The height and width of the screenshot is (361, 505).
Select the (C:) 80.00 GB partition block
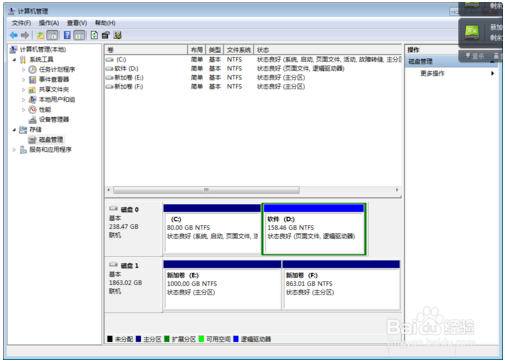212,229
